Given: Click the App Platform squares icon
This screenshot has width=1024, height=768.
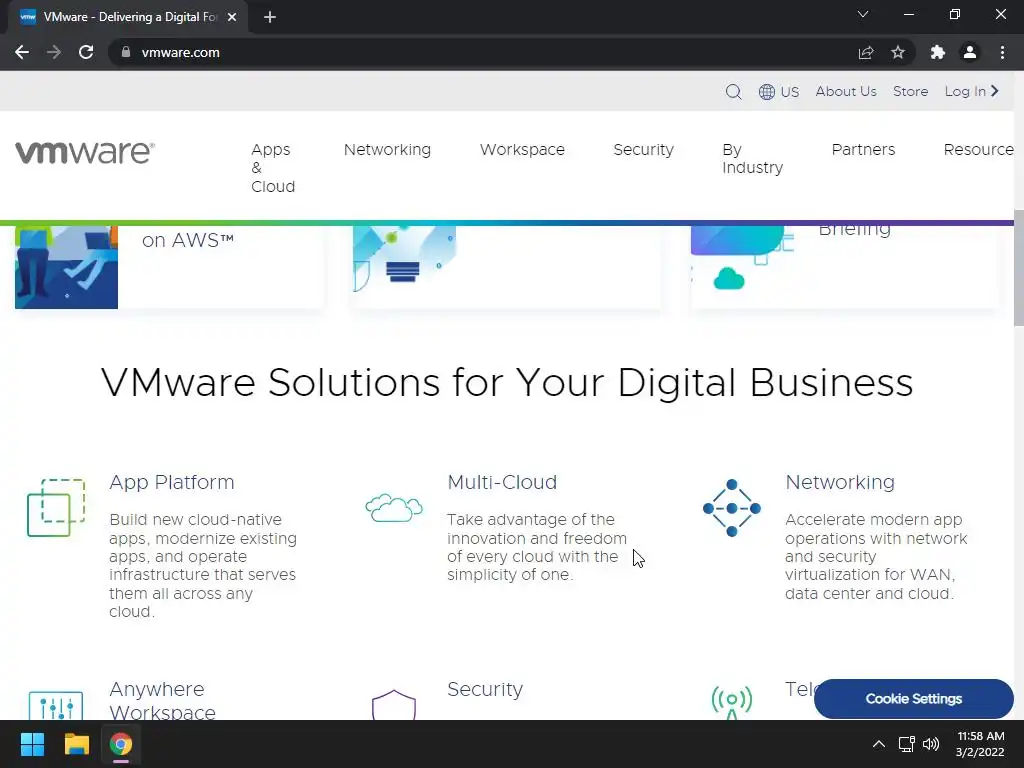Looking at the screenshot, I should 56,507.
